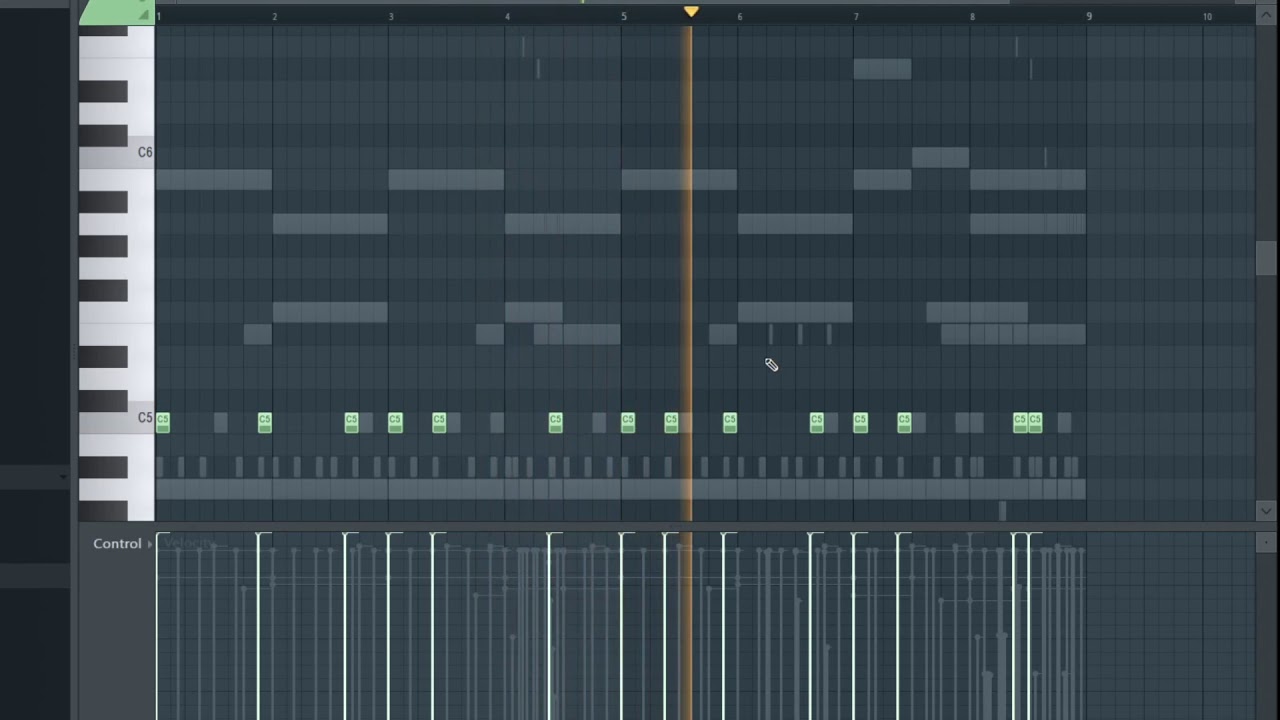
Task: Select the green C5 note at bar 5
Action: point(628,423)
